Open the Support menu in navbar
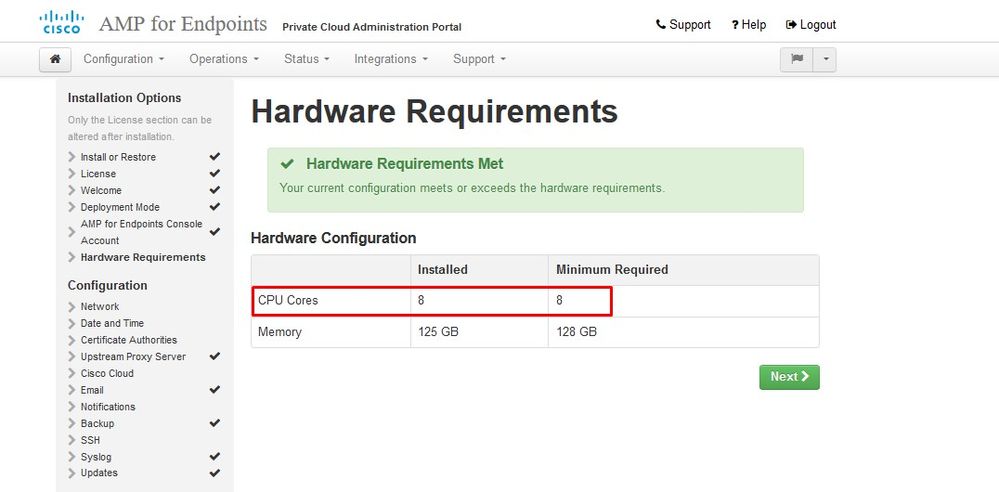The width and height of the screenshot is (999, 492). (479, 59)
